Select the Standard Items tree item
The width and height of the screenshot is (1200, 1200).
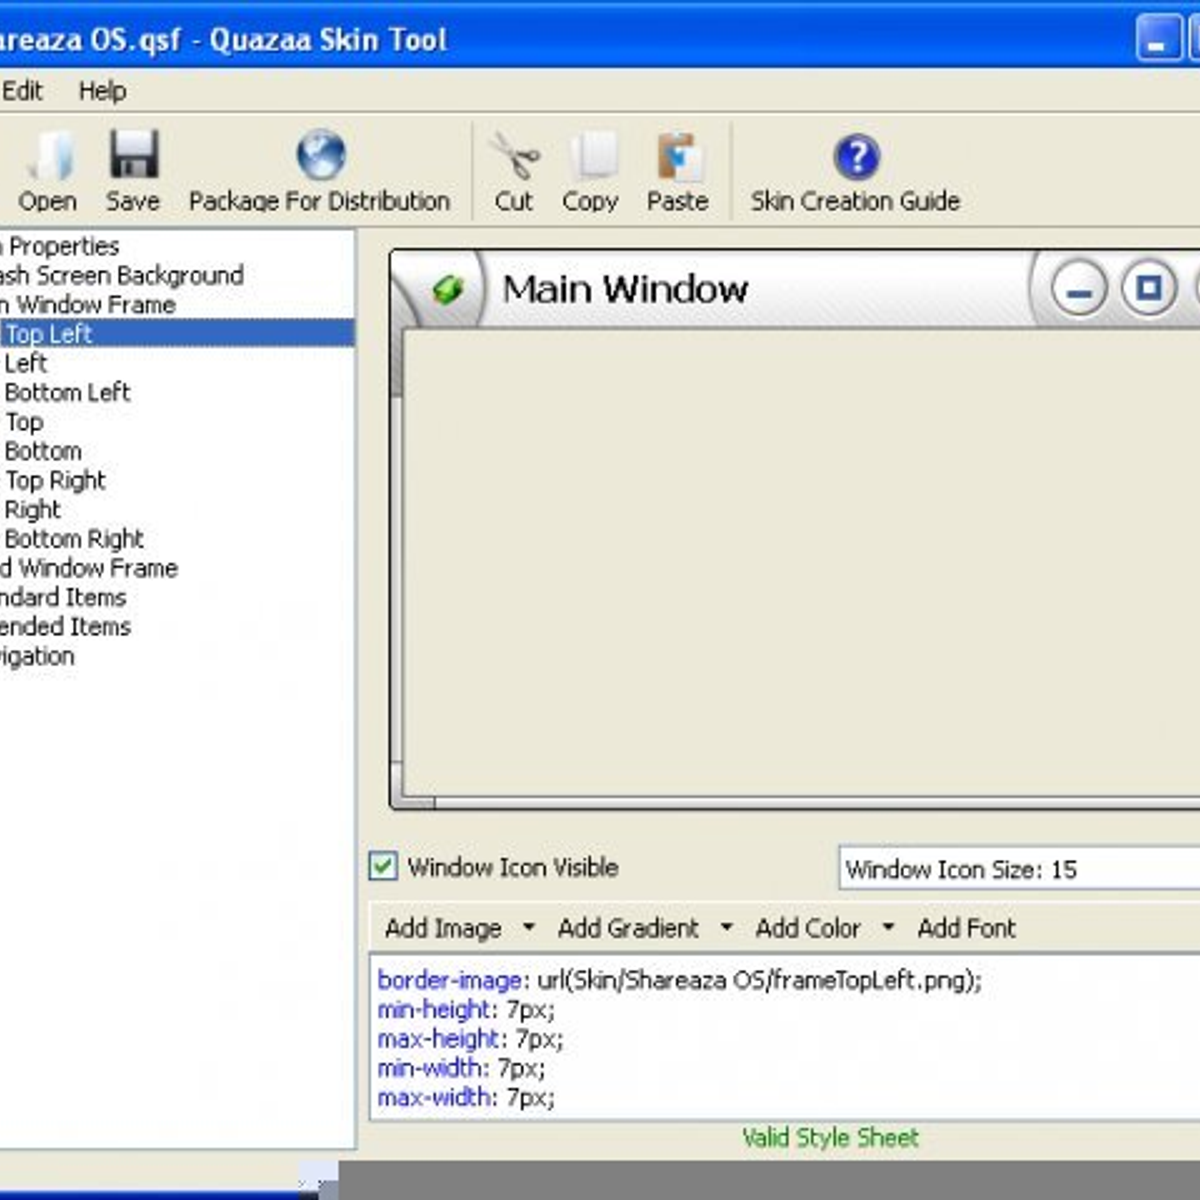[x=63, y=597]
